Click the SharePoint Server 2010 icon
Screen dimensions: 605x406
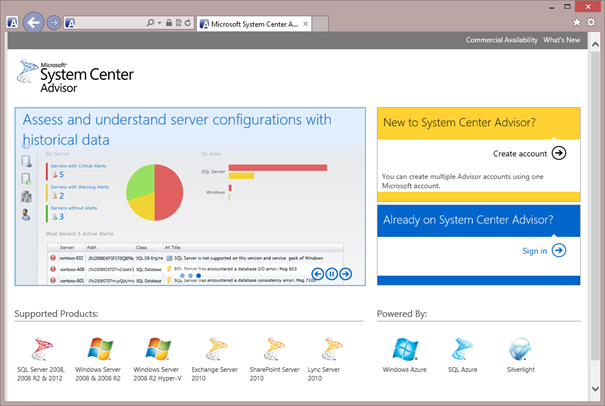(276, 349)
